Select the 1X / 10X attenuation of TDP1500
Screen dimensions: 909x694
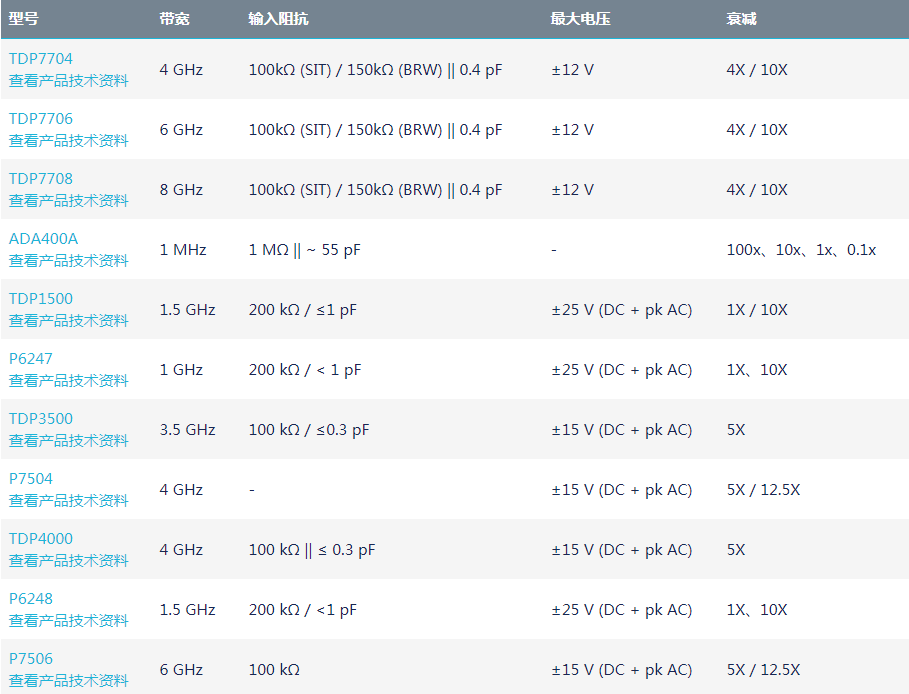tap(757, 310)
